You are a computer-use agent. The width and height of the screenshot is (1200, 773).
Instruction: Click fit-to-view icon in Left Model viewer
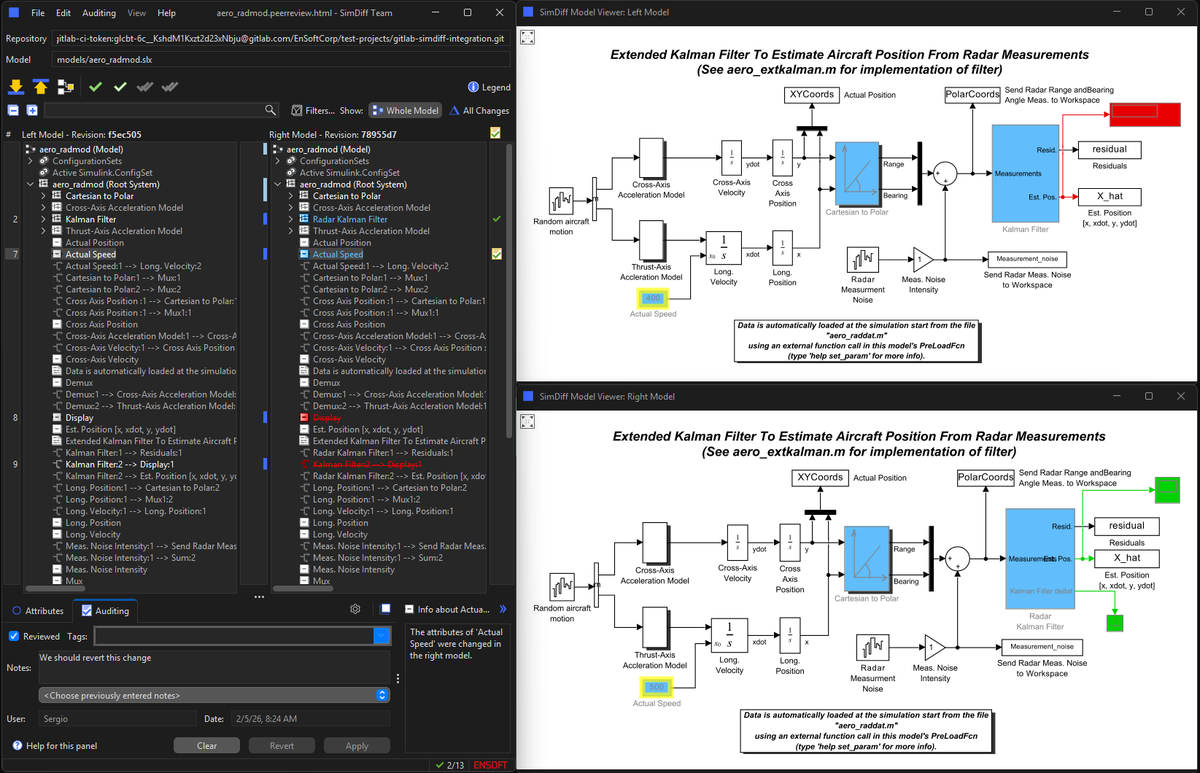pos(528,36)
